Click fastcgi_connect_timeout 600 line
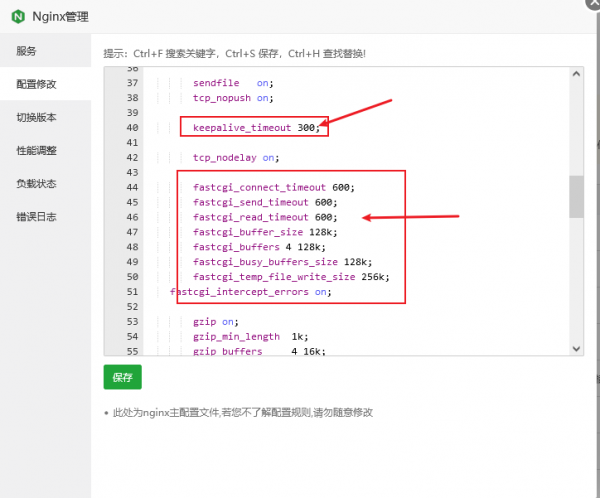Viewport: 600px width, 498px height. point(274,187)
